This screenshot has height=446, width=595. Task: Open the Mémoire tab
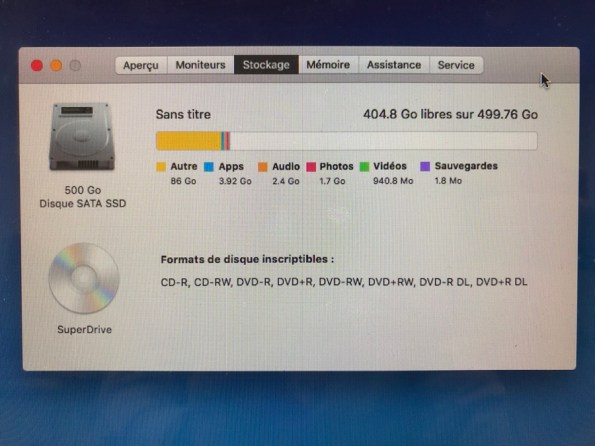coord(328,65)
